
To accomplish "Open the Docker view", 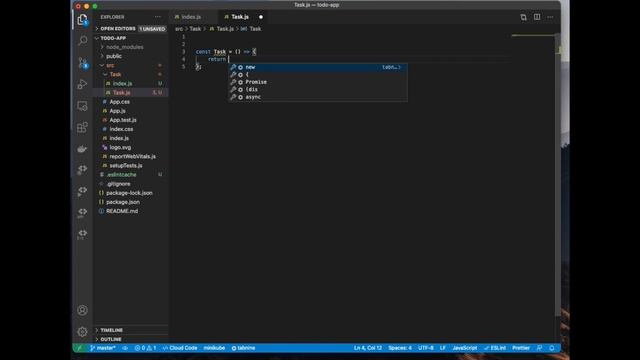I will (x=82, y=149).
